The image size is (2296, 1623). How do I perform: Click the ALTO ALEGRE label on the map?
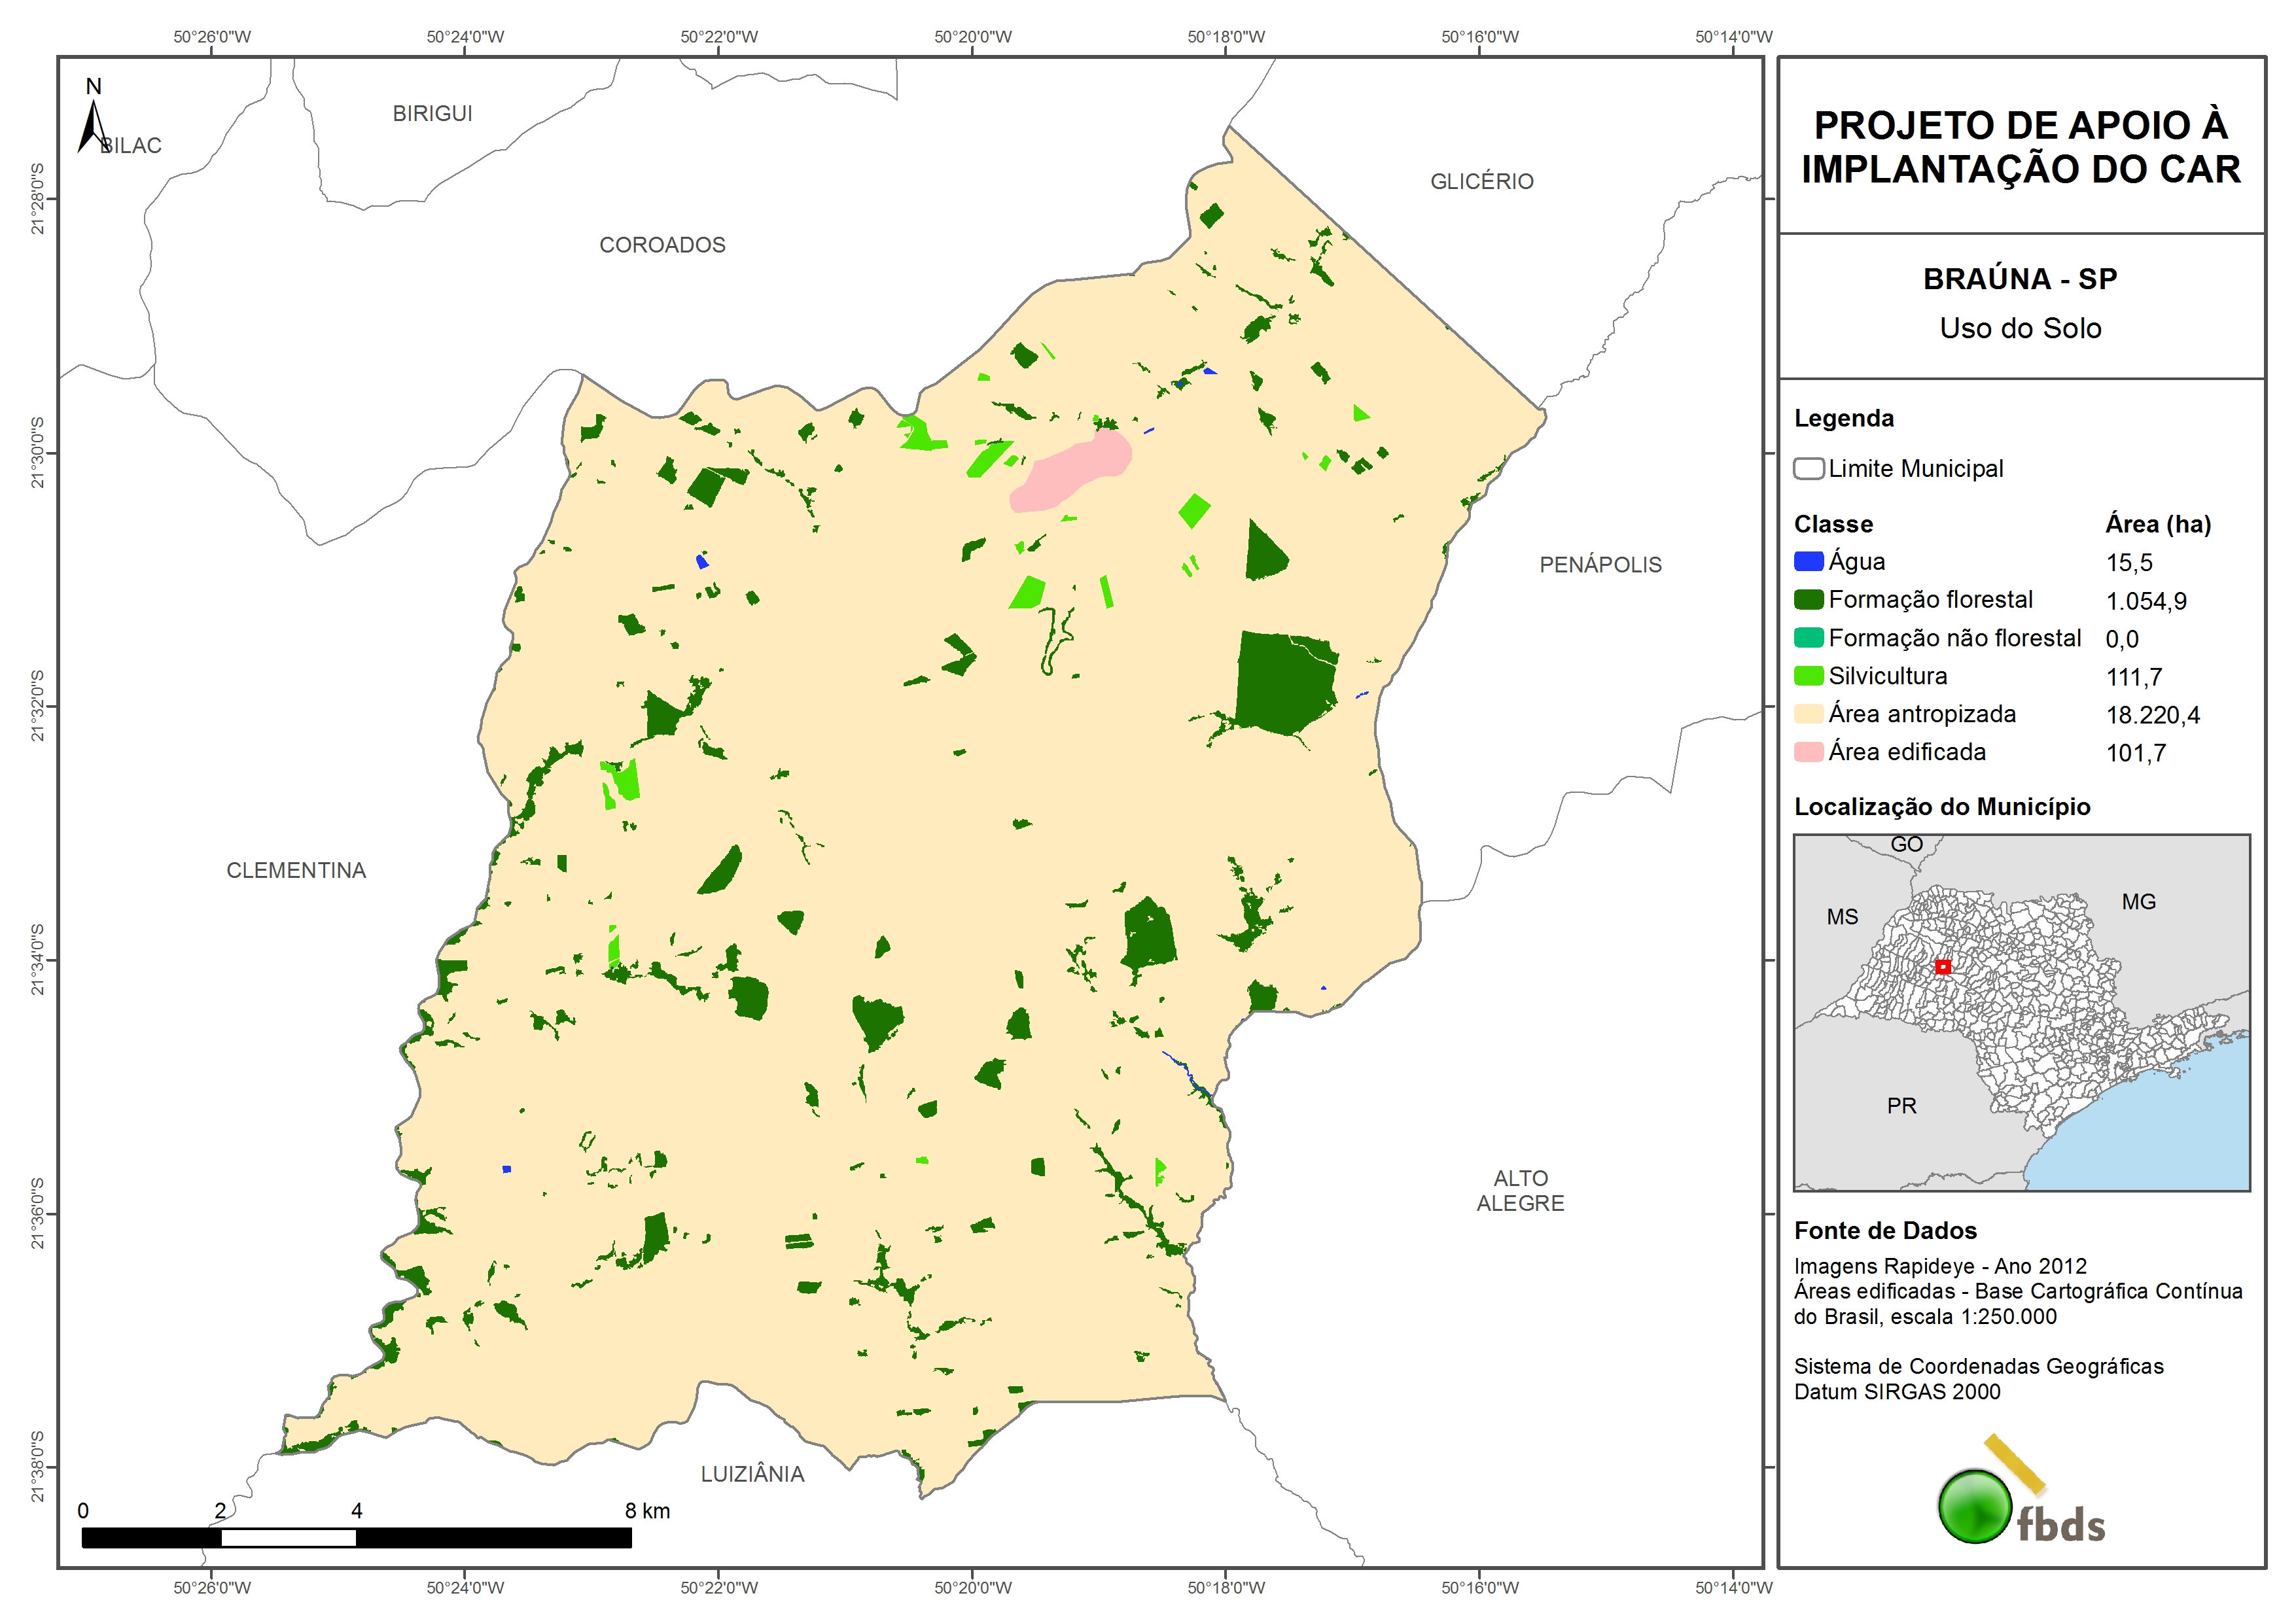point(1520,1191)
